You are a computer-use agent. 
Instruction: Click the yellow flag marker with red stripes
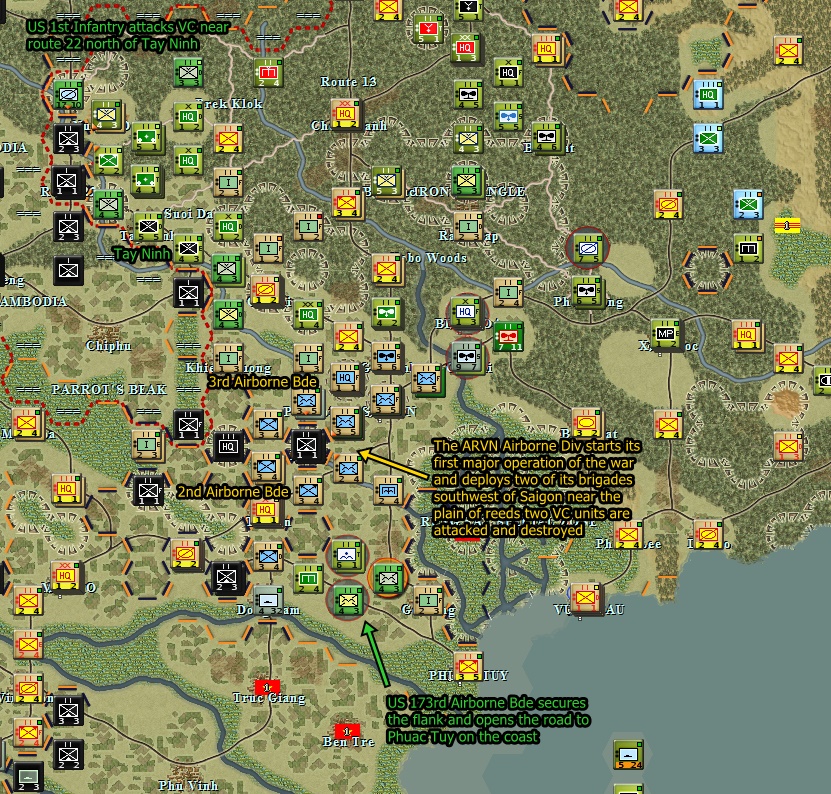(x=786, y=225)
